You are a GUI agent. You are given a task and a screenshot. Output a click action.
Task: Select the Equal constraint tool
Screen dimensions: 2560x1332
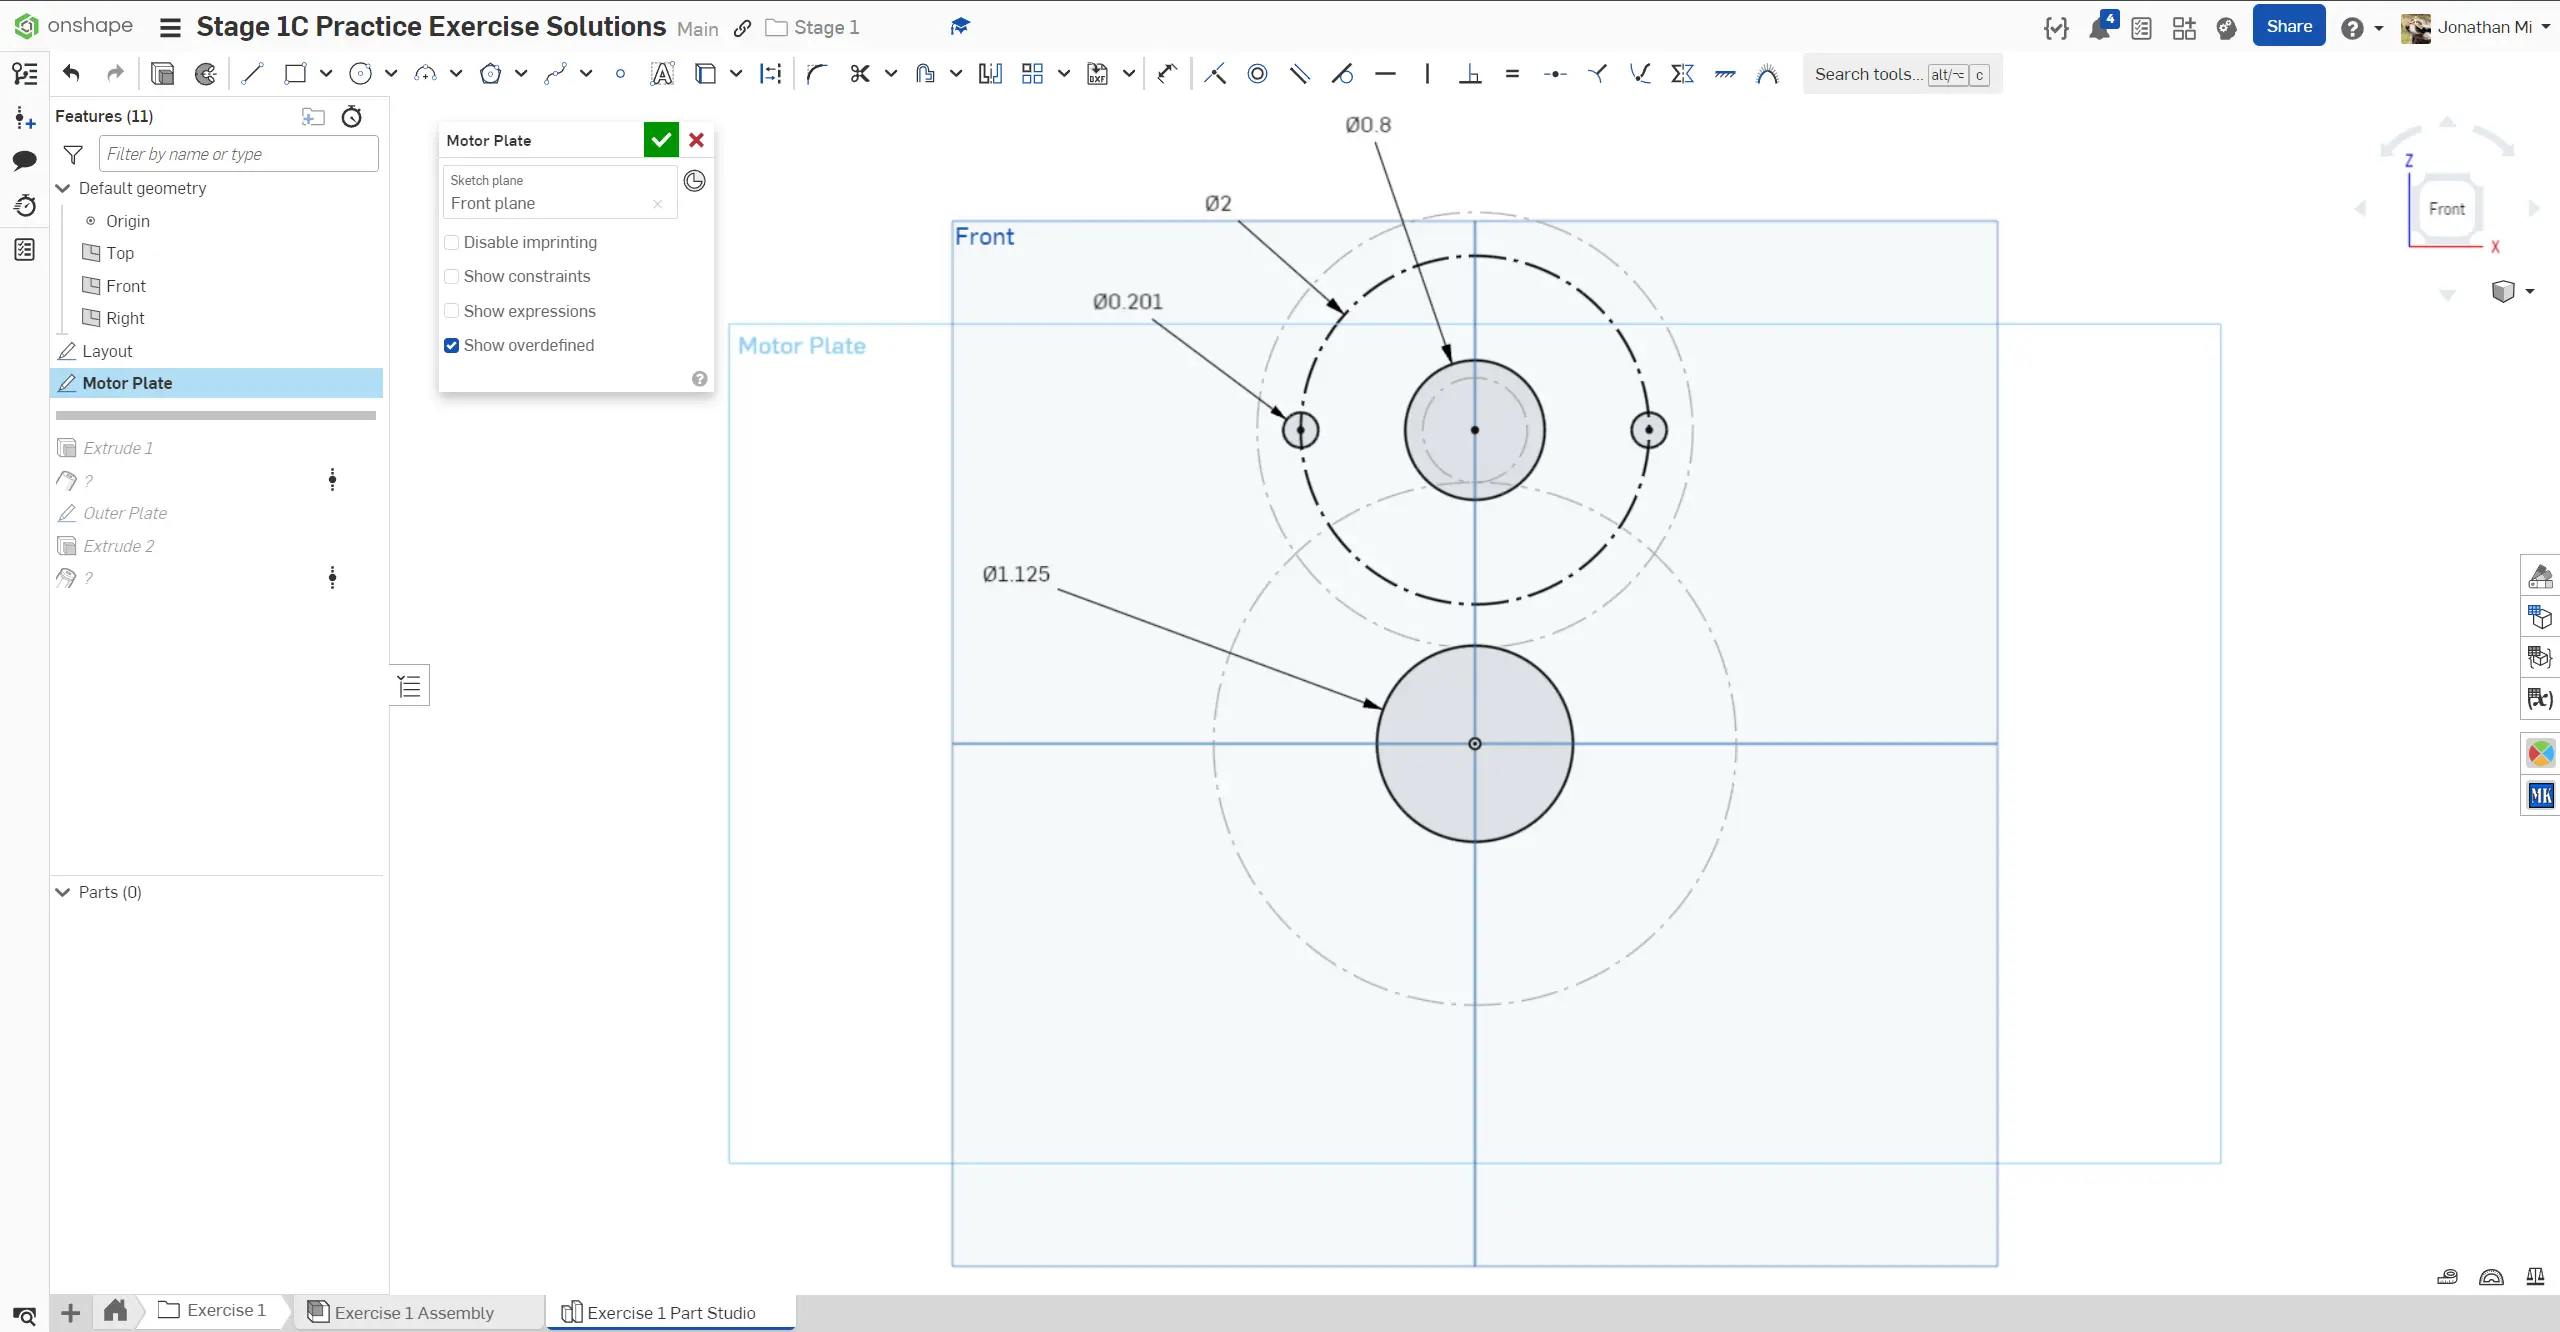coord(1512,73)
